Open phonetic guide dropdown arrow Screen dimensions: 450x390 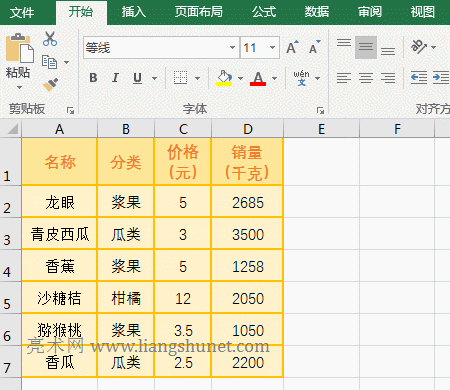[x=317, y=78]
